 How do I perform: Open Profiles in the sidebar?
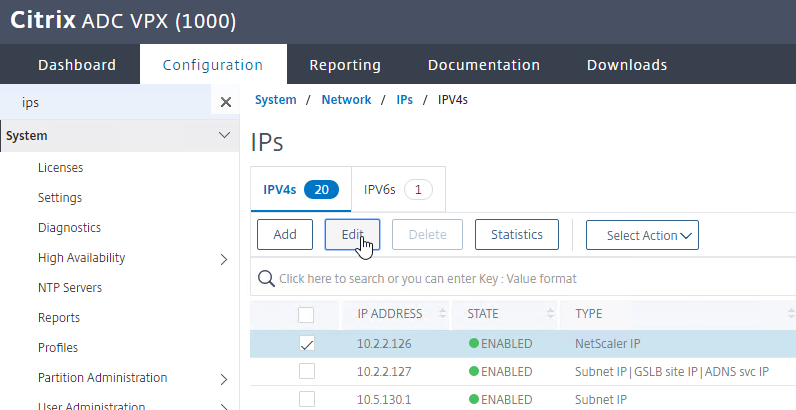[58, 348]
